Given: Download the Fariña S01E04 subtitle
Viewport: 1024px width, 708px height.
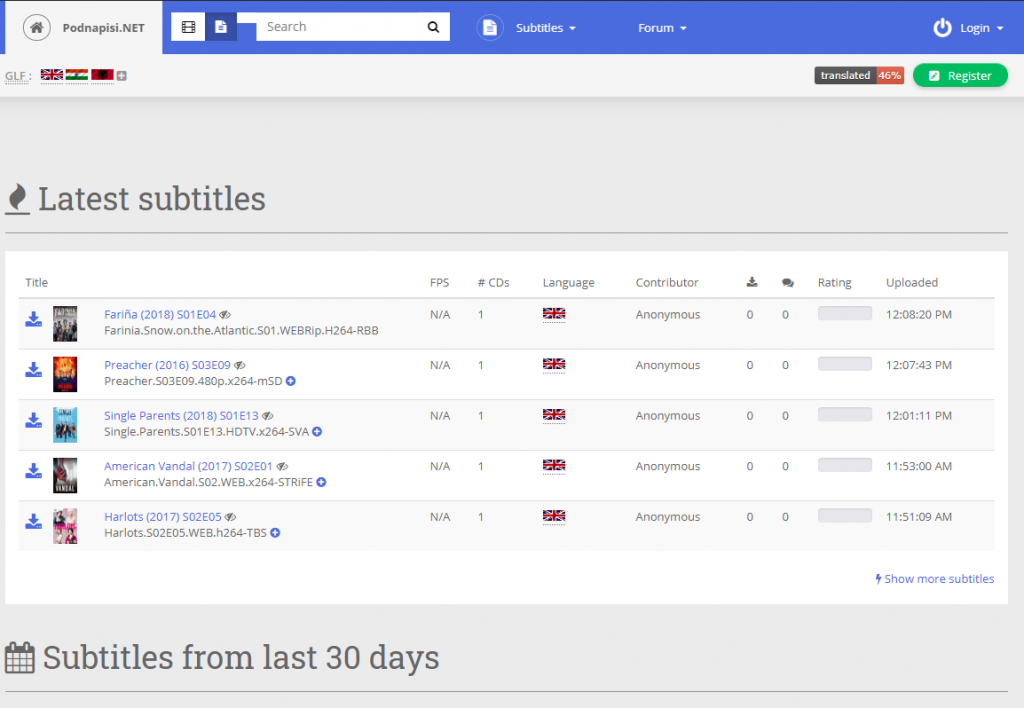Looking at the screenshot, I should [34, 319].
